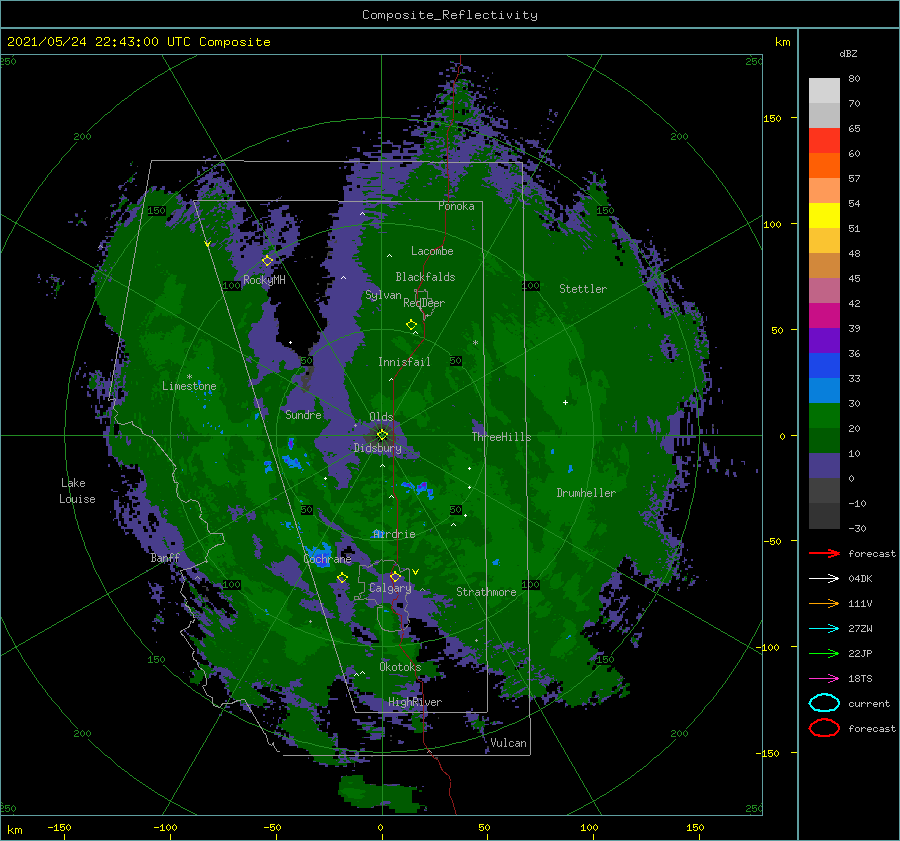
Task: Select the magenta 18TS arrow icon
Action: (x=824, y=678)
